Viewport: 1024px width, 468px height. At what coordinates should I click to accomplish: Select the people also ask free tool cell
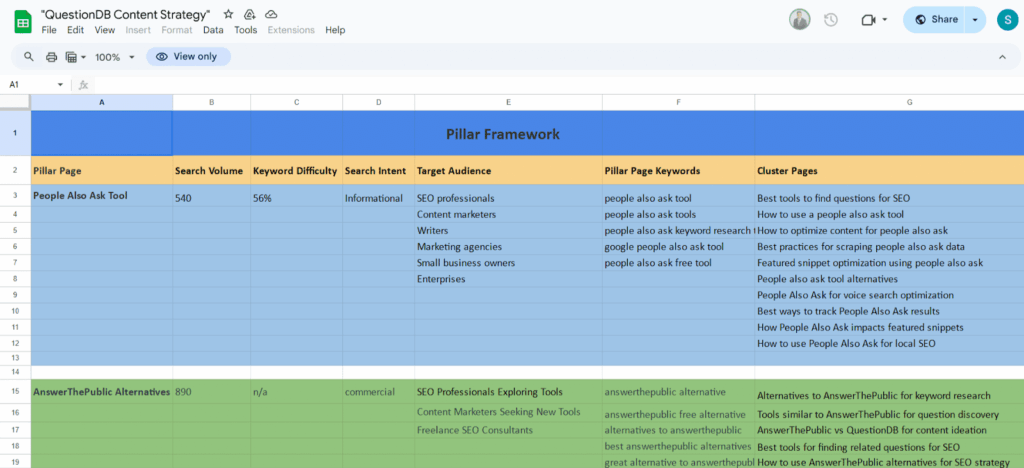pyautogui.click(x=679, y=262)
